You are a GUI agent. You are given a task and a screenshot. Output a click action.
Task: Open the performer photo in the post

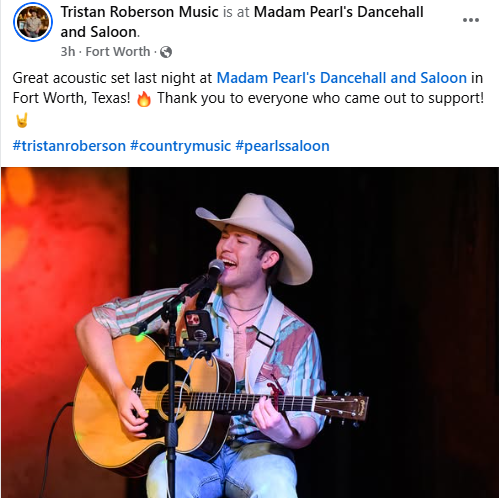point(250,332)
